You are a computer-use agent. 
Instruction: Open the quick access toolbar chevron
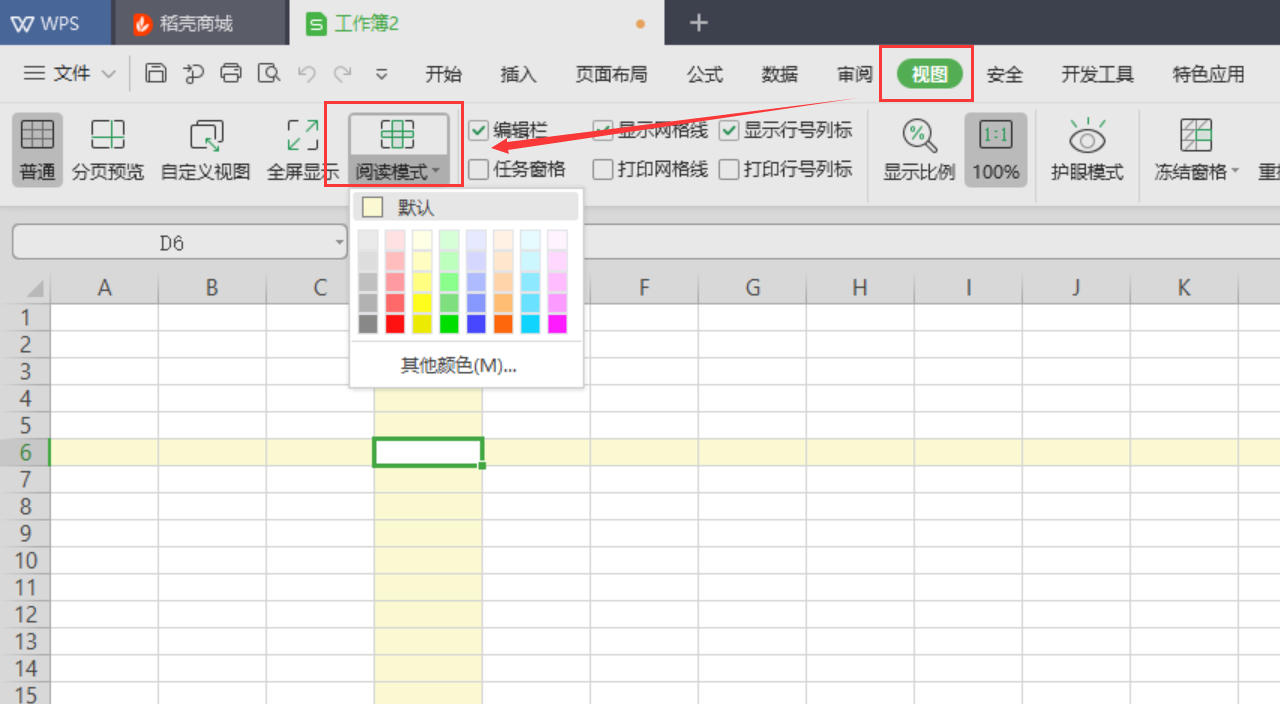(382, 74)
